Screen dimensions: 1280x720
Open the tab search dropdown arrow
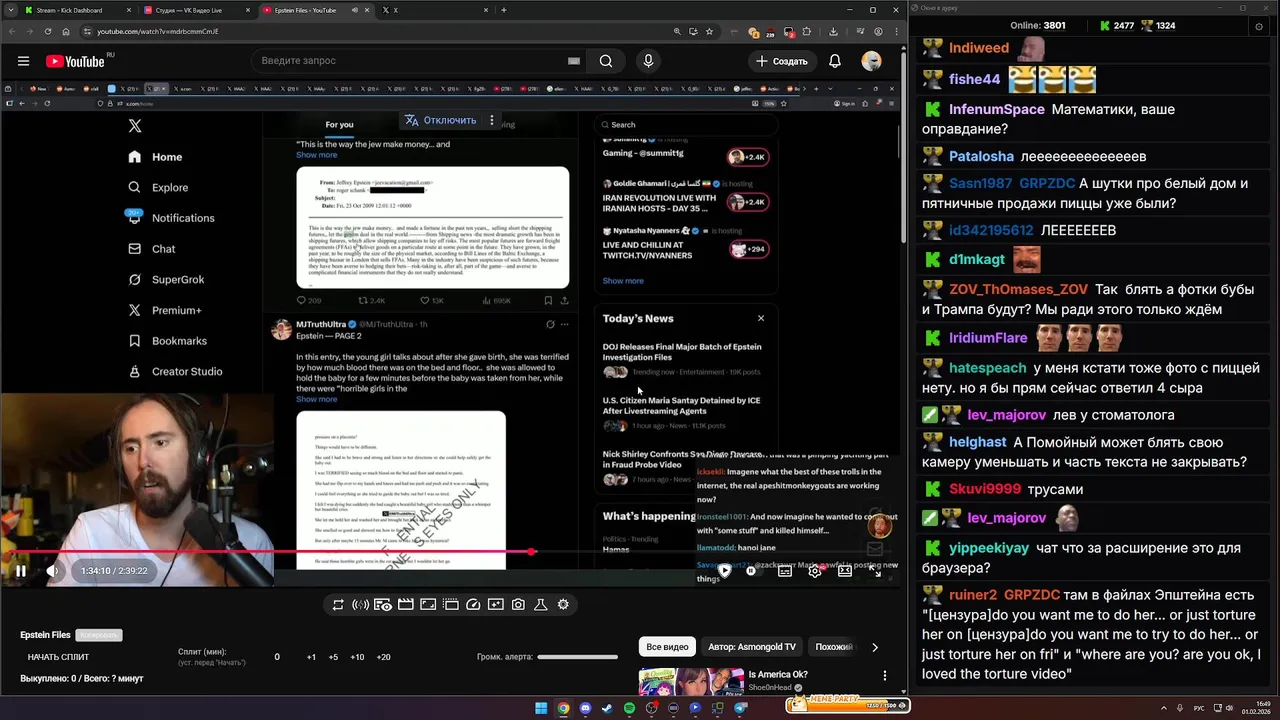[x=9, y=10]
